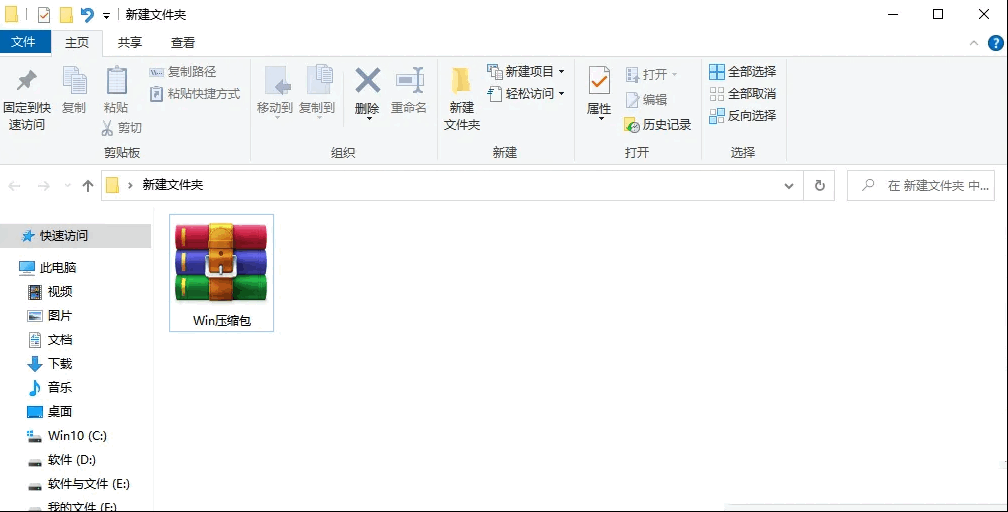Image resolution: width=1008 pixels, height=512 pixels.
Task: Expand the 删除 dropdown arrow
Action: (x=368, y=118)
